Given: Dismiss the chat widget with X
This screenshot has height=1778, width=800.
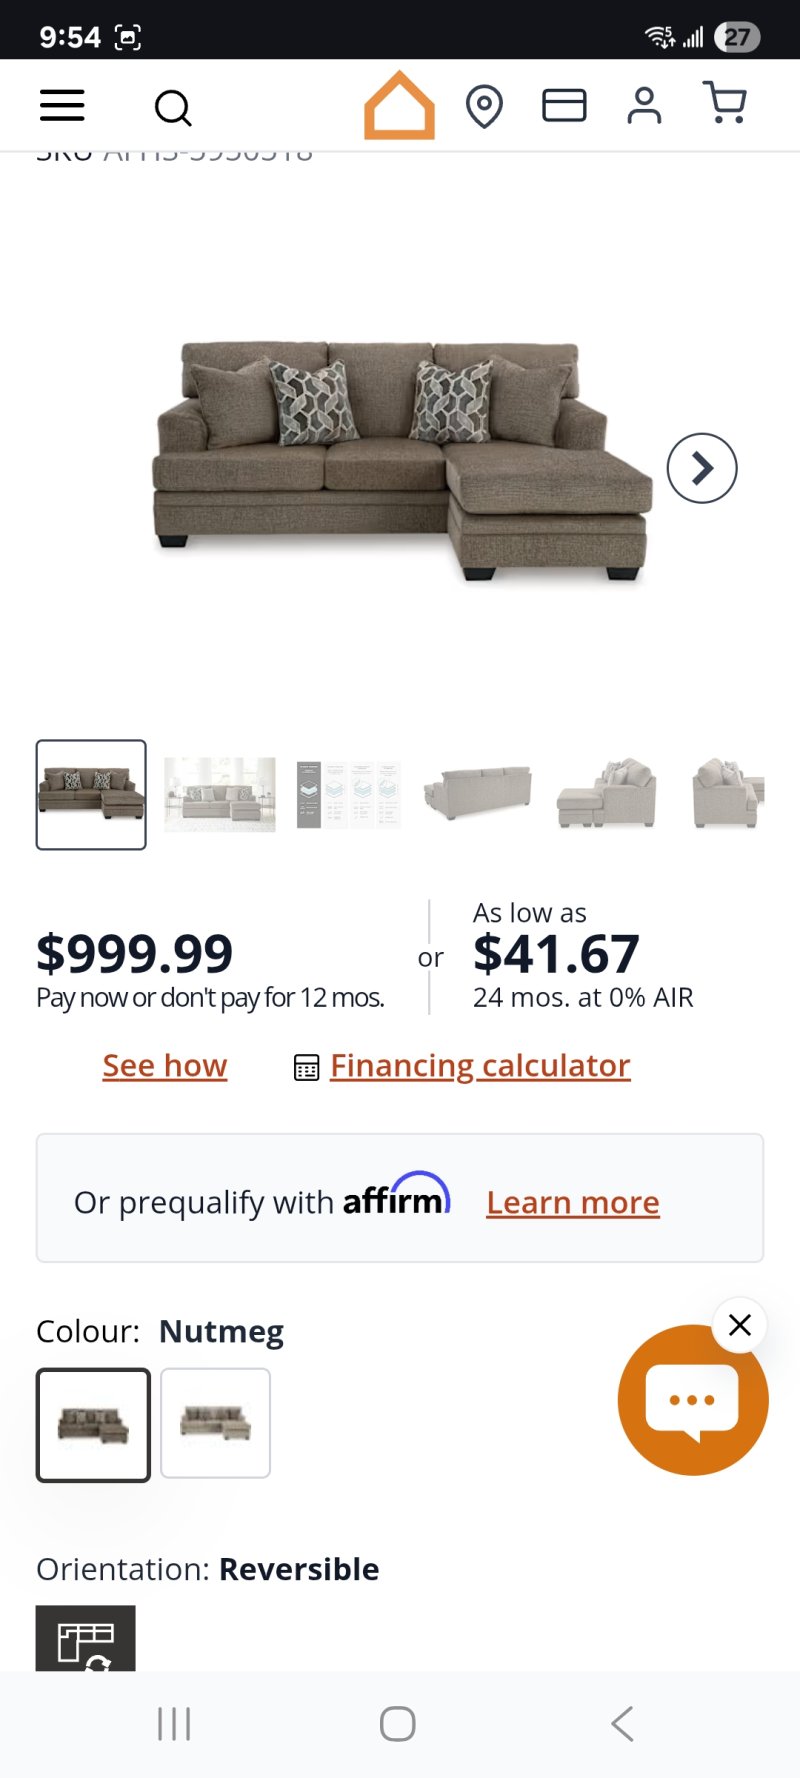Looking at the screenshot, I should pos(740,1325).
